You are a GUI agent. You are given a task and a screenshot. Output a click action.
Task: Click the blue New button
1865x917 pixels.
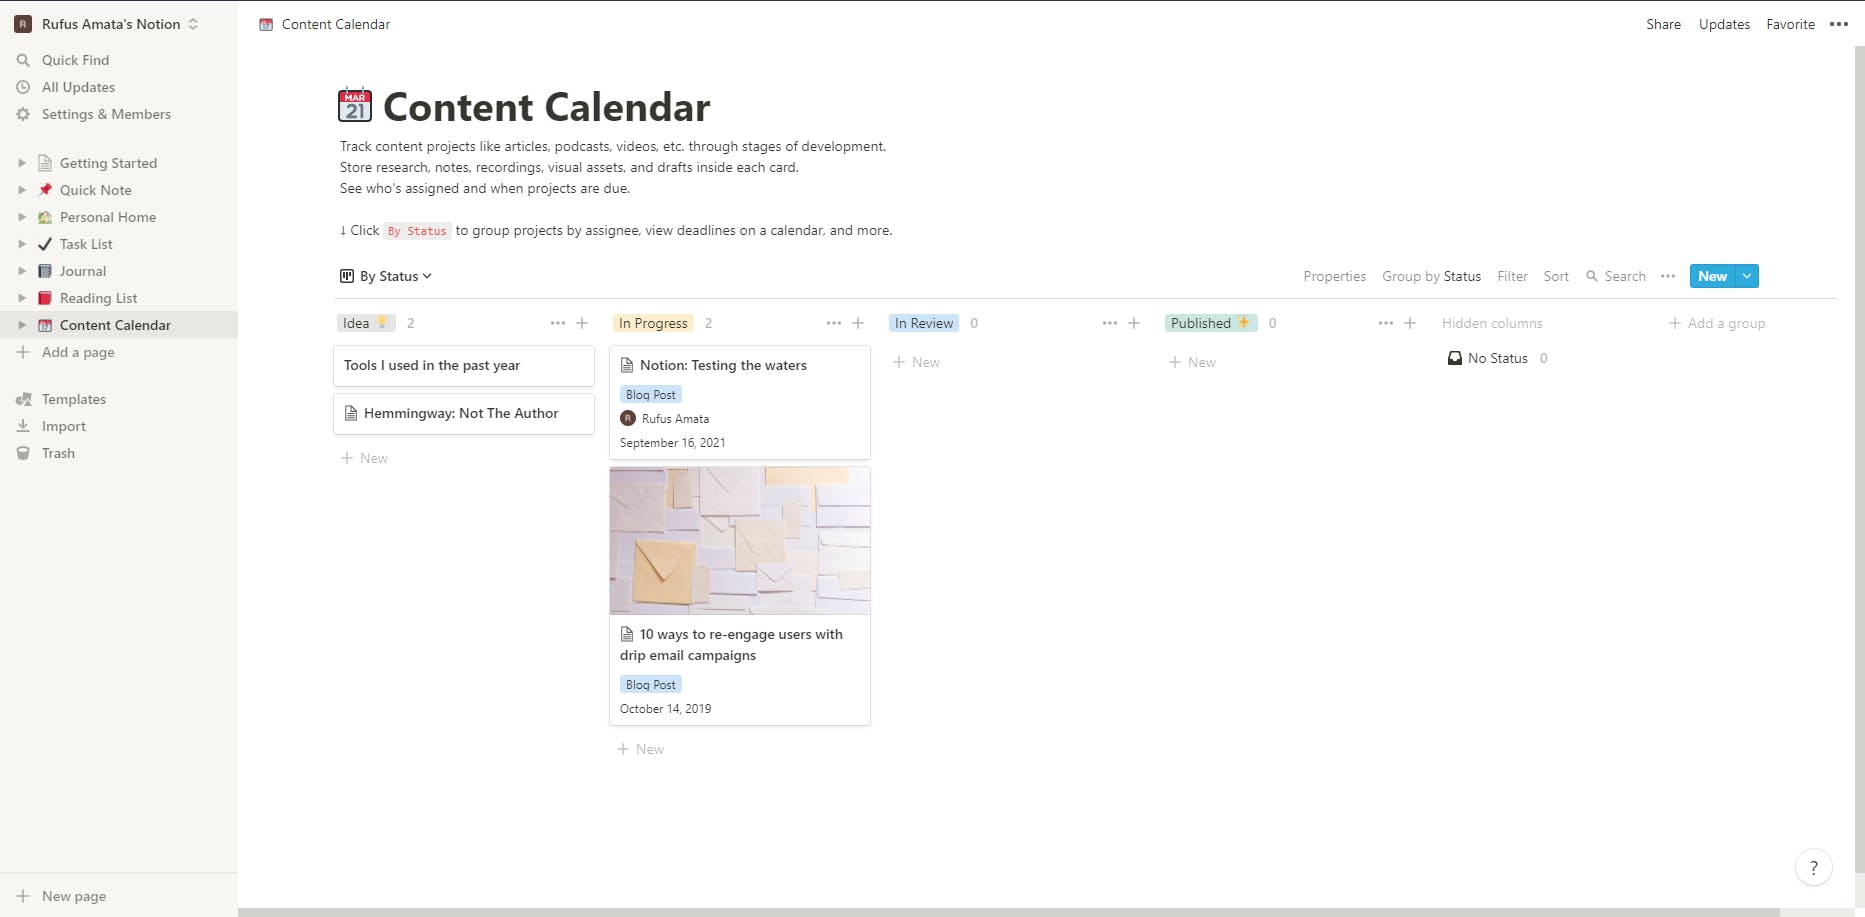[1713, 276]
